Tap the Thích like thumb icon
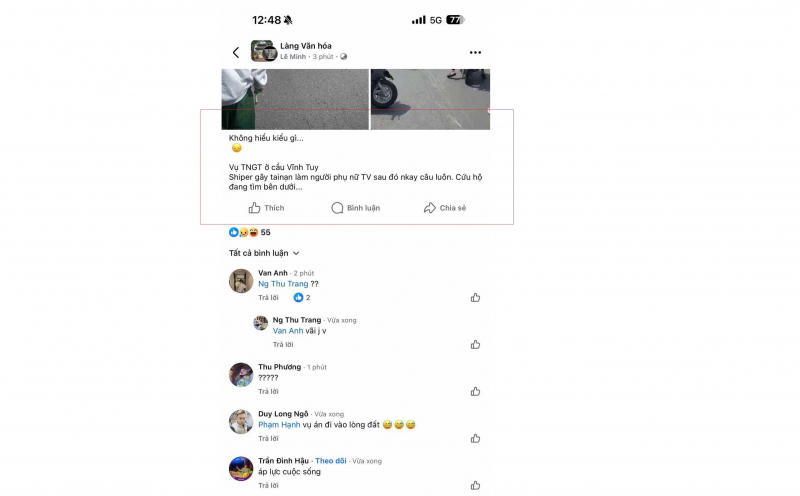Viewport: 800px width, 496px height. coord(254,208)
